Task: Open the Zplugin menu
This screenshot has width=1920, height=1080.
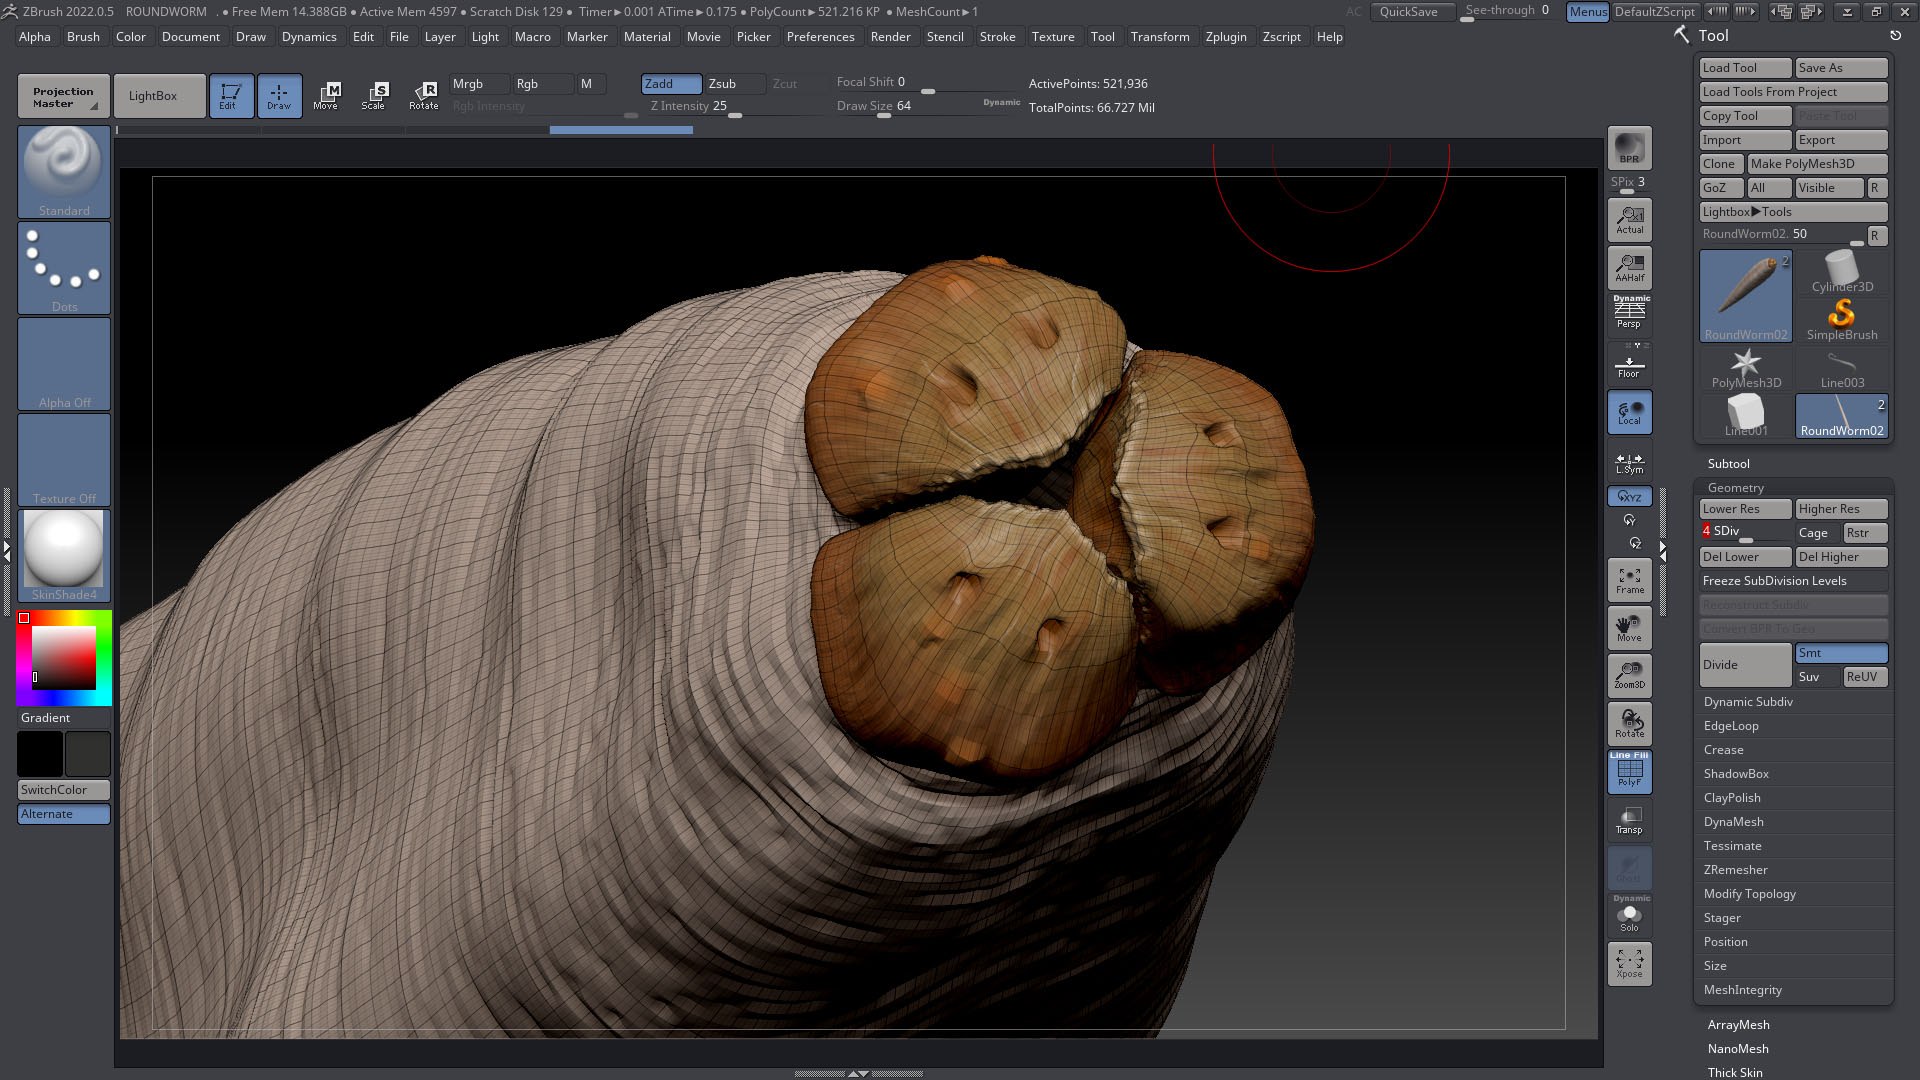Action: 1225,37
